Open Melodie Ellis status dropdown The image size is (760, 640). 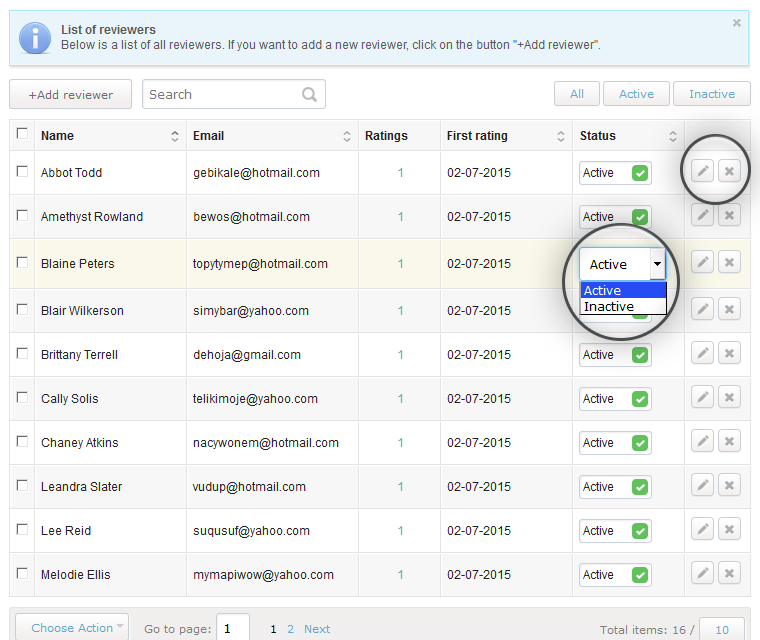click(615, 575)
